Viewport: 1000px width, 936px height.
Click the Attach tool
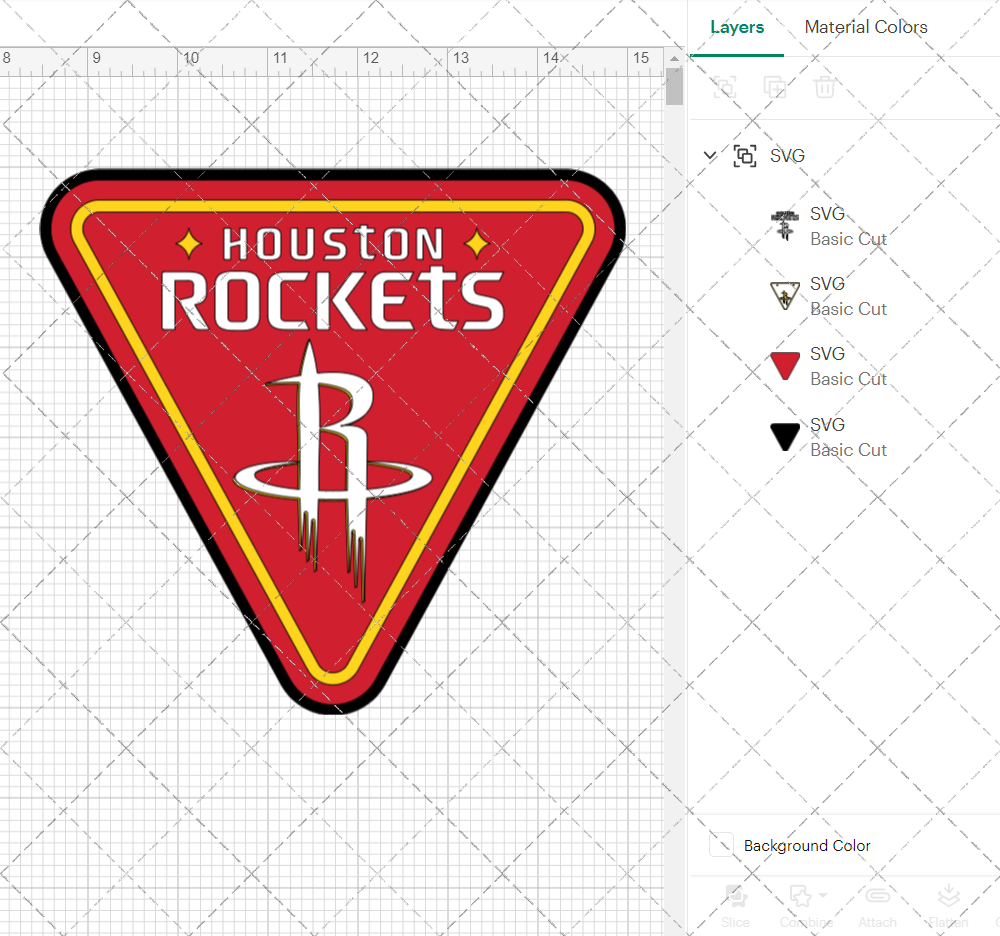[x=877, y=906]
